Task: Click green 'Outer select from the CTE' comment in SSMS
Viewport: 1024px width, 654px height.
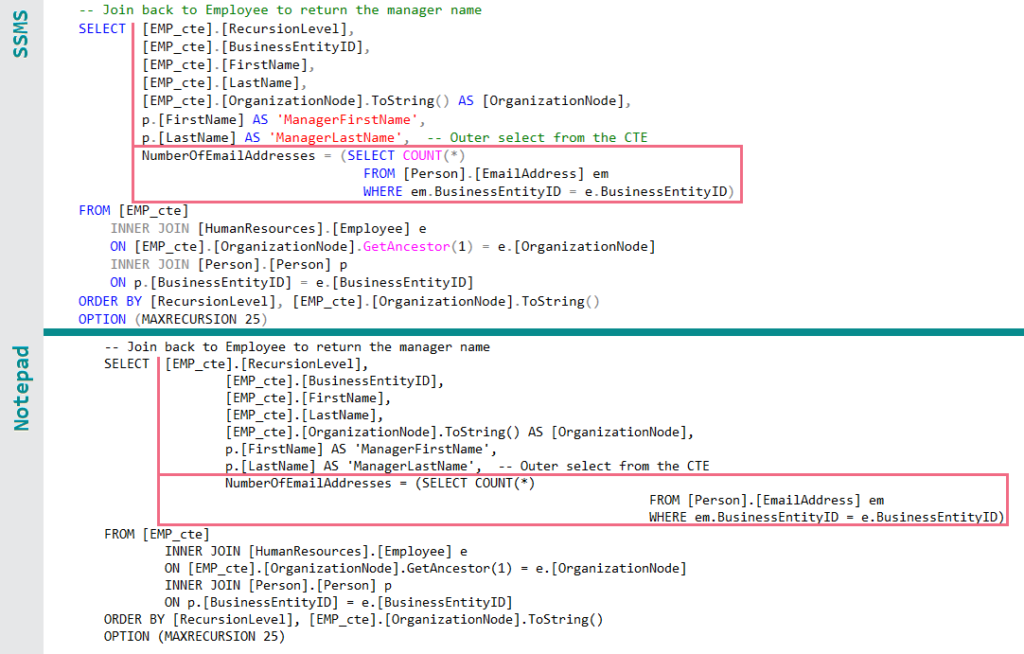Action: [x=537, y=138]
